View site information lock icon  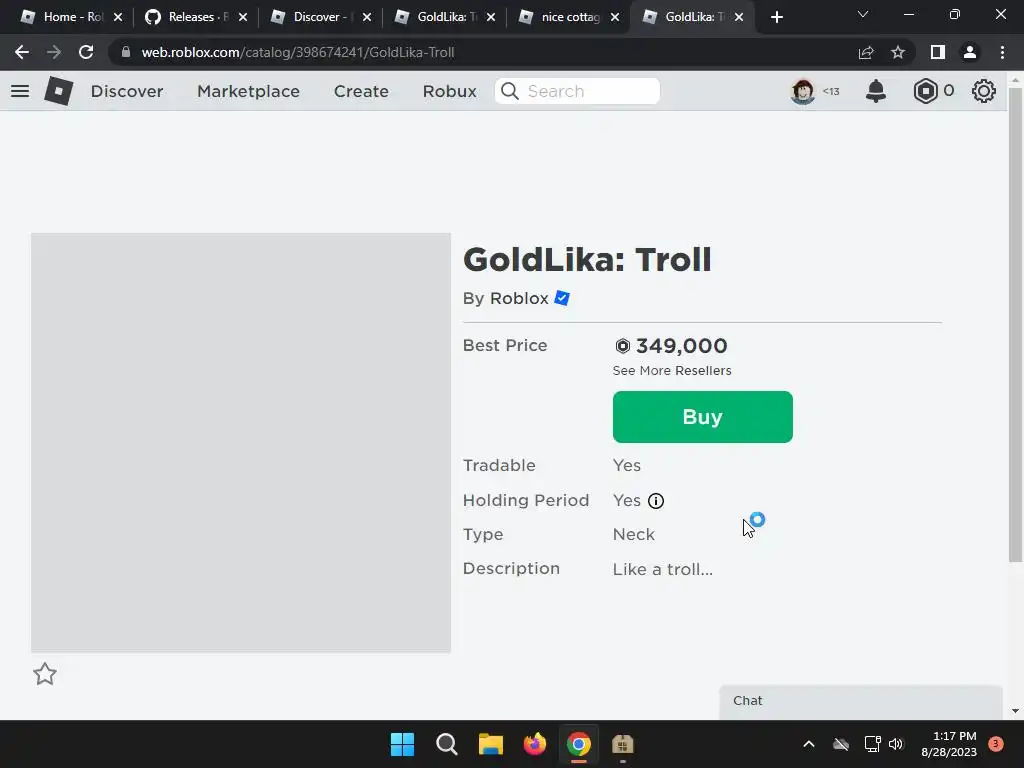pyautogui.click(x=126, y=52)
